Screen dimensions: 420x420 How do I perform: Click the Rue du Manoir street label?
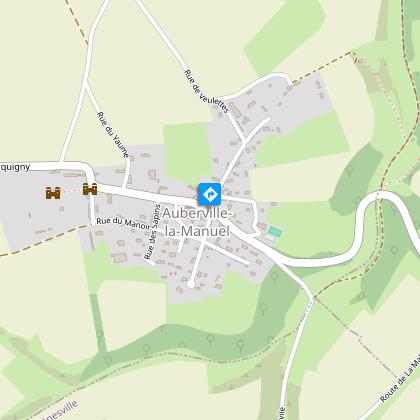coord(123,223)
